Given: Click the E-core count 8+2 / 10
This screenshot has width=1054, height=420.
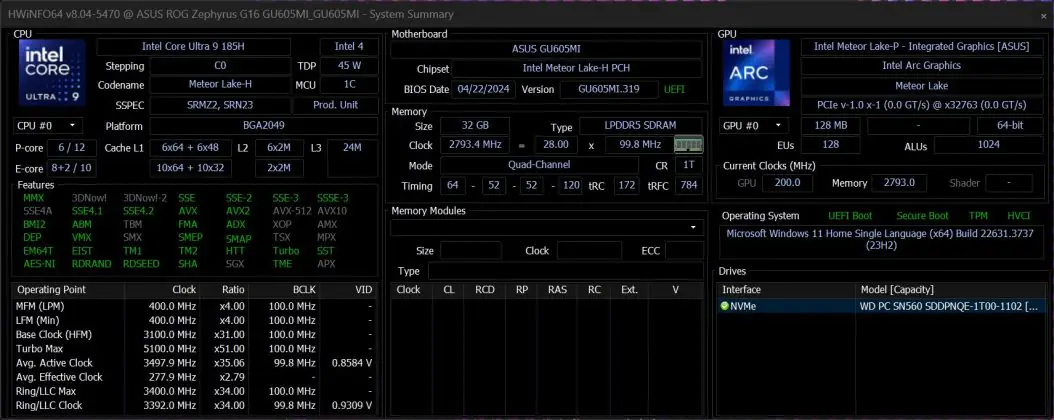Looking at the screenshot, I should [x=71, y=168].
